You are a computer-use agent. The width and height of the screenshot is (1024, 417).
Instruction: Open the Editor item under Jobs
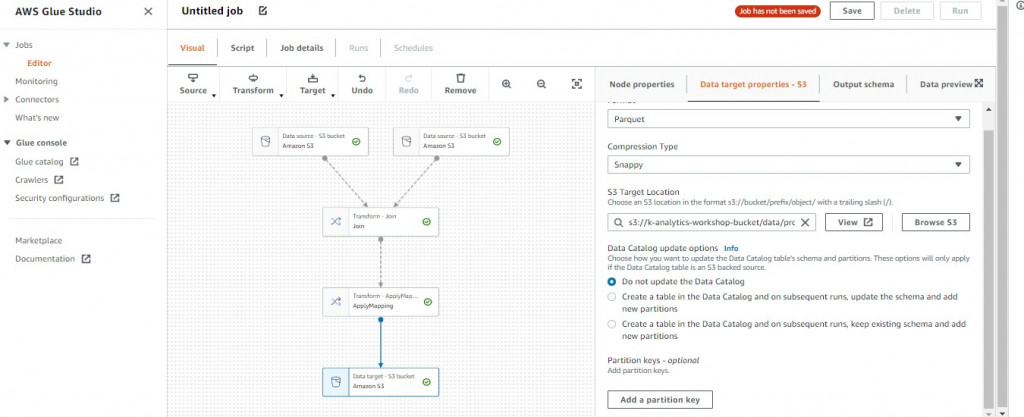[39, 63]
